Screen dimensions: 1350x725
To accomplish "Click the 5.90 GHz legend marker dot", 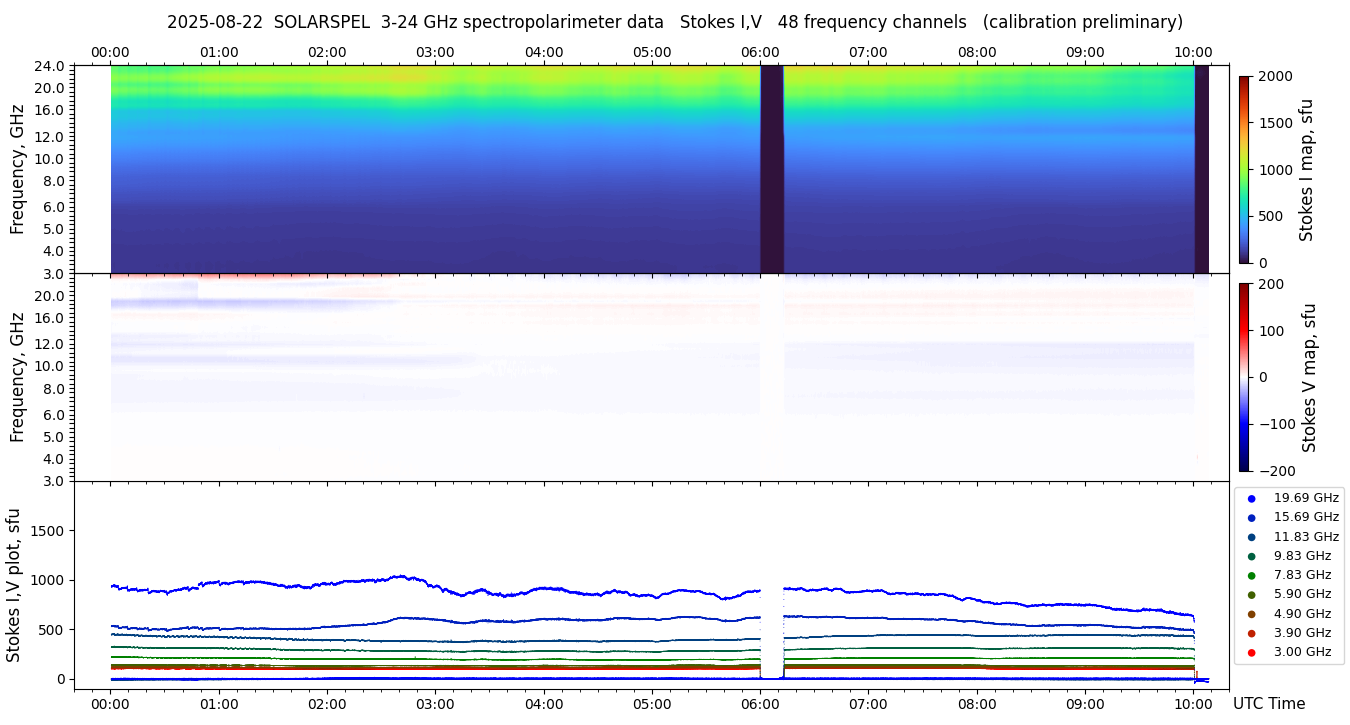I will 1251,595.
